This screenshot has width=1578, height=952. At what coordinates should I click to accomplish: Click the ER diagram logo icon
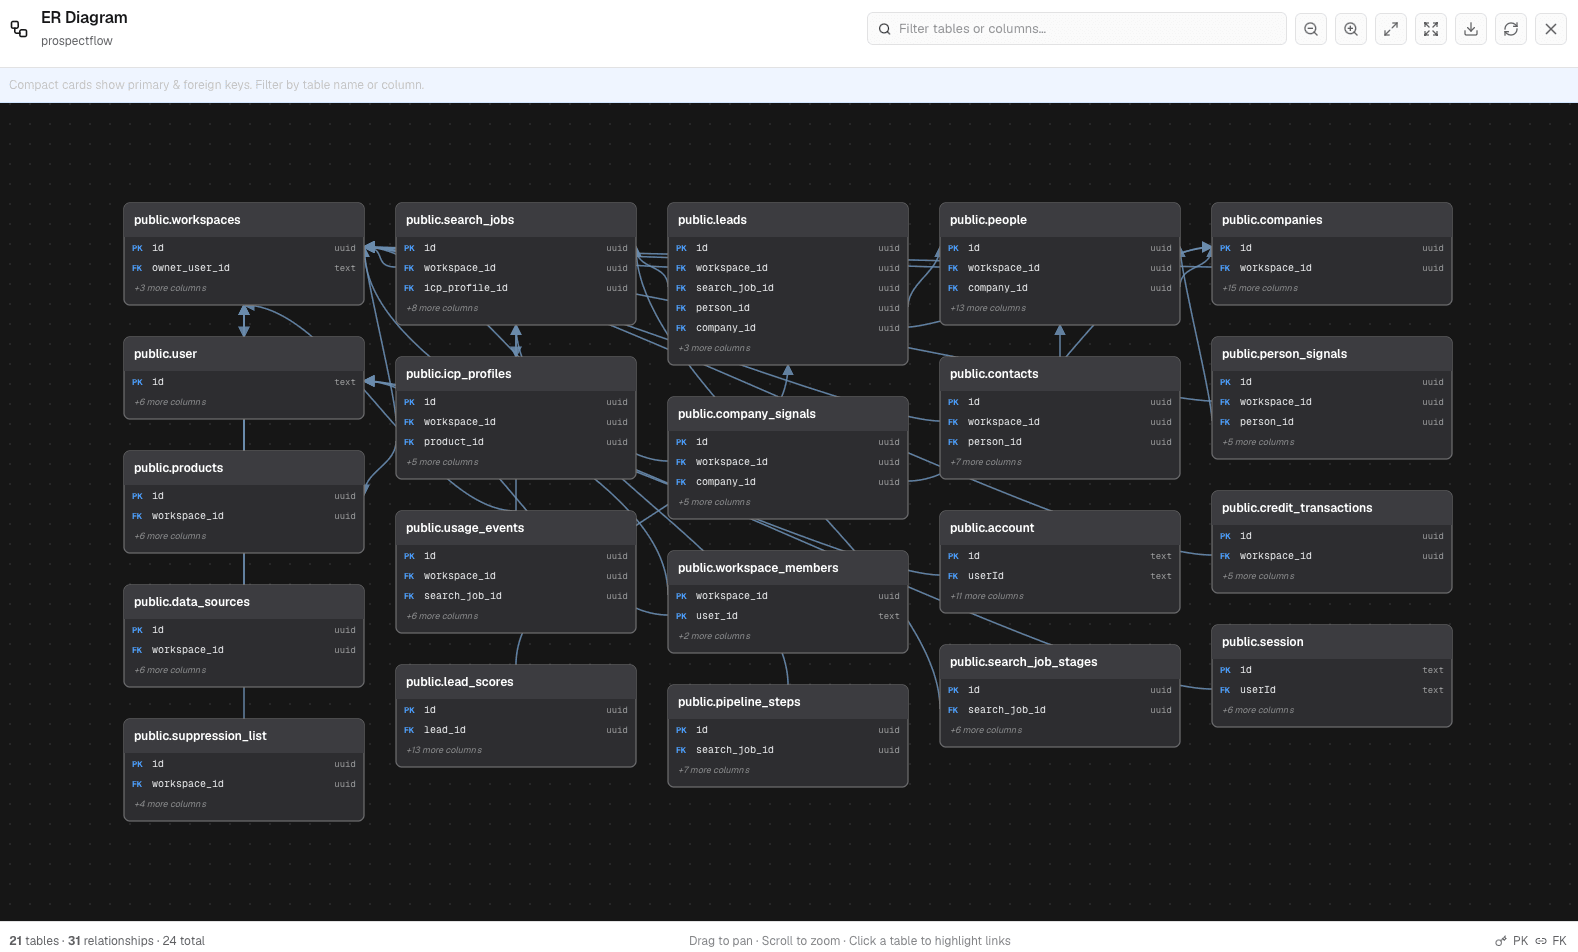[19, 29]
